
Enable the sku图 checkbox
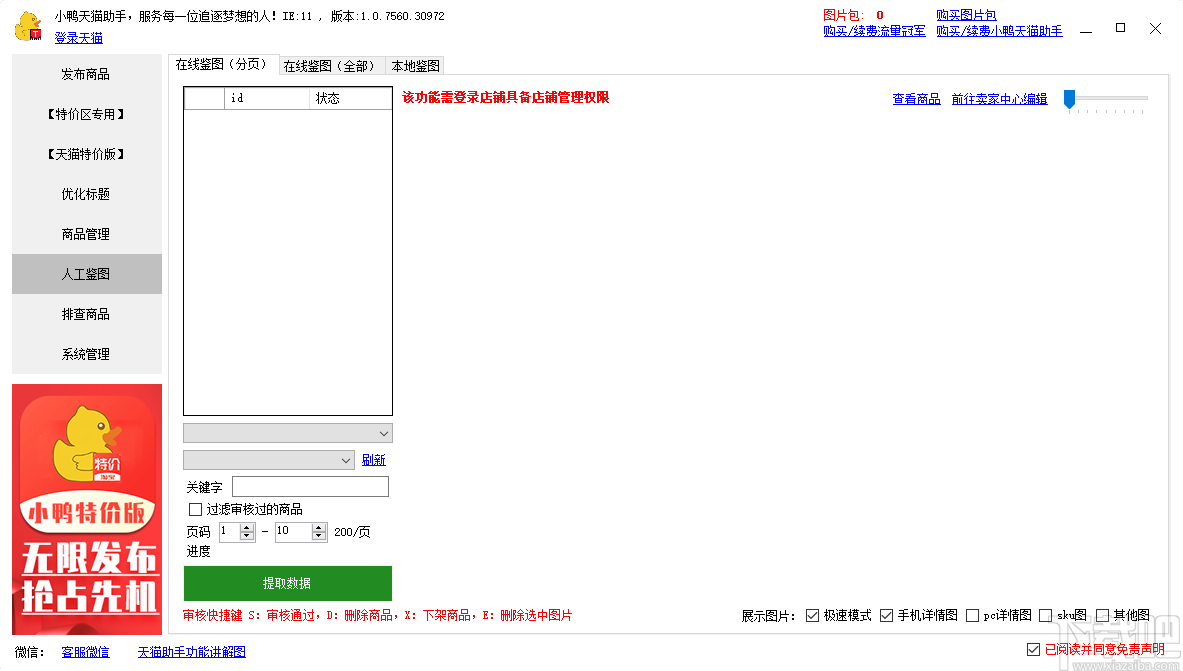[x=1046, y=616]
